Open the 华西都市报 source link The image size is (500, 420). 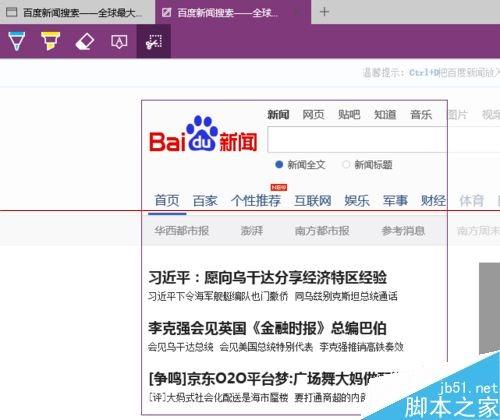(x=182, y=231)
